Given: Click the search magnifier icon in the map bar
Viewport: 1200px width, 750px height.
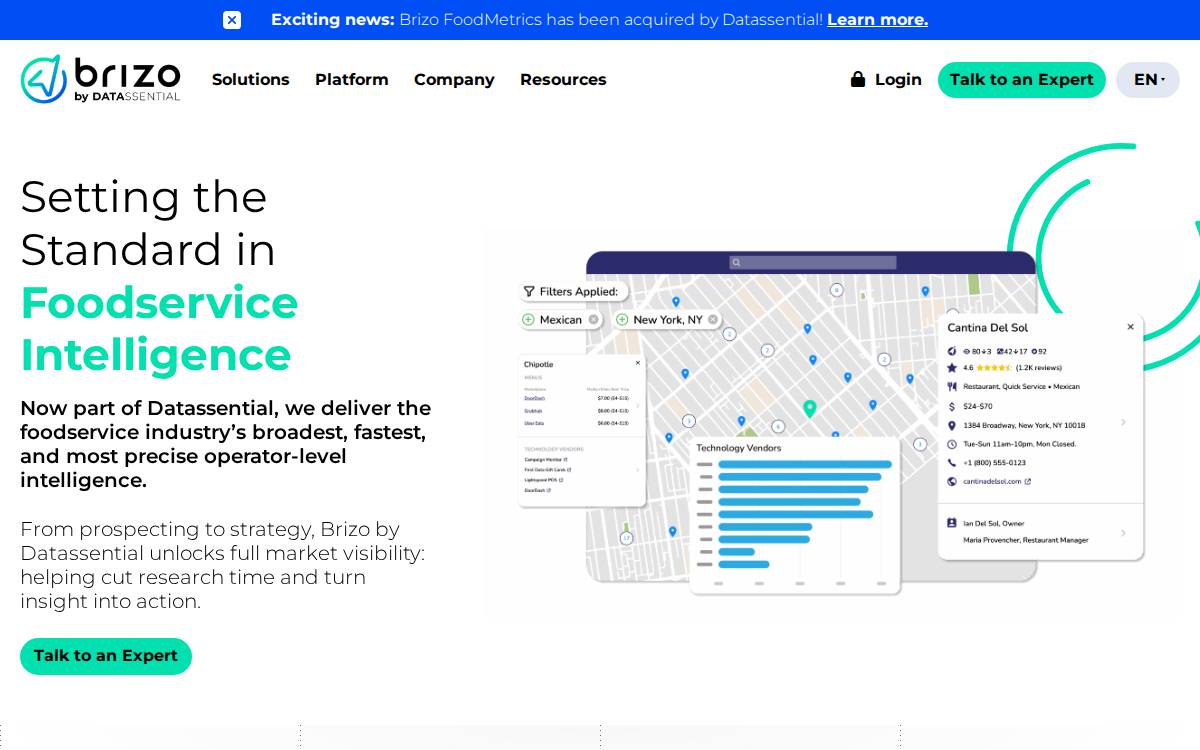Looking at the screenshot, I should click(x=736, y=263).
